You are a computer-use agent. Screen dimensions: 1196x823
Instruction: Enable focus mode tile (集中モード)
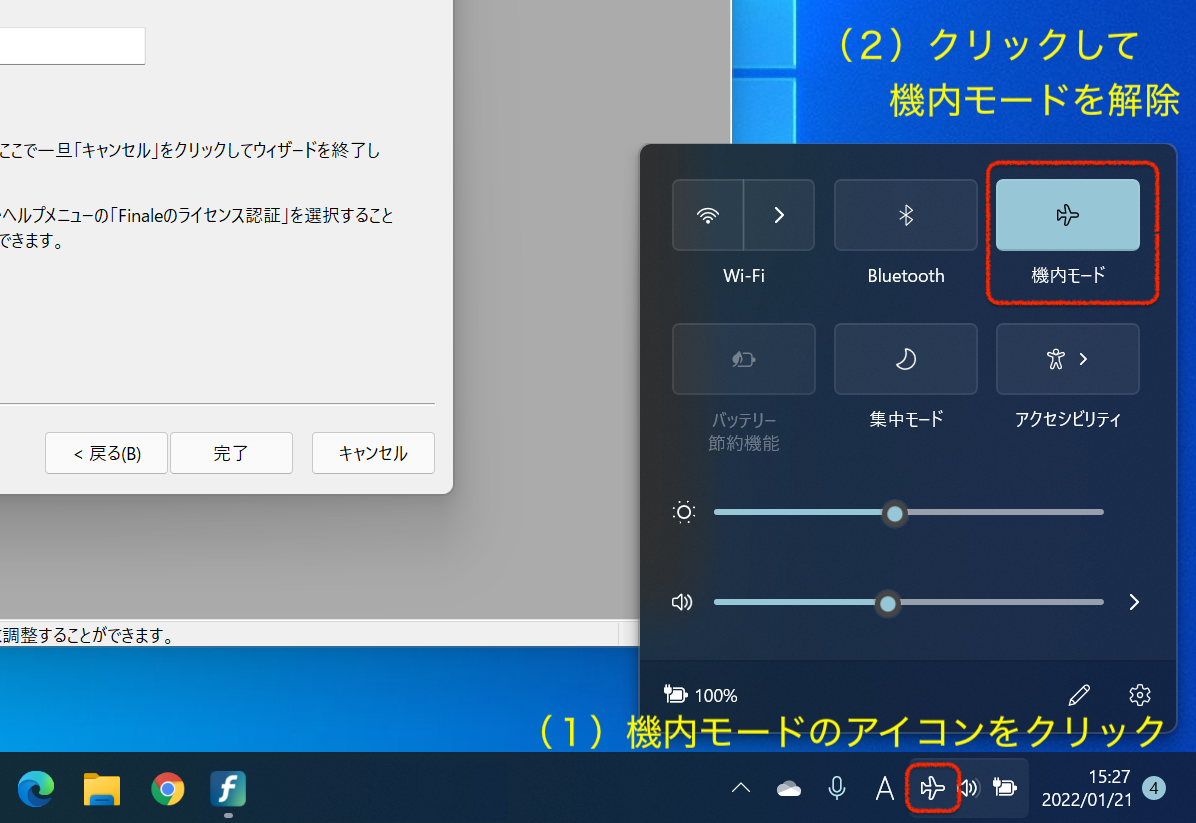[x=905, y=359]
